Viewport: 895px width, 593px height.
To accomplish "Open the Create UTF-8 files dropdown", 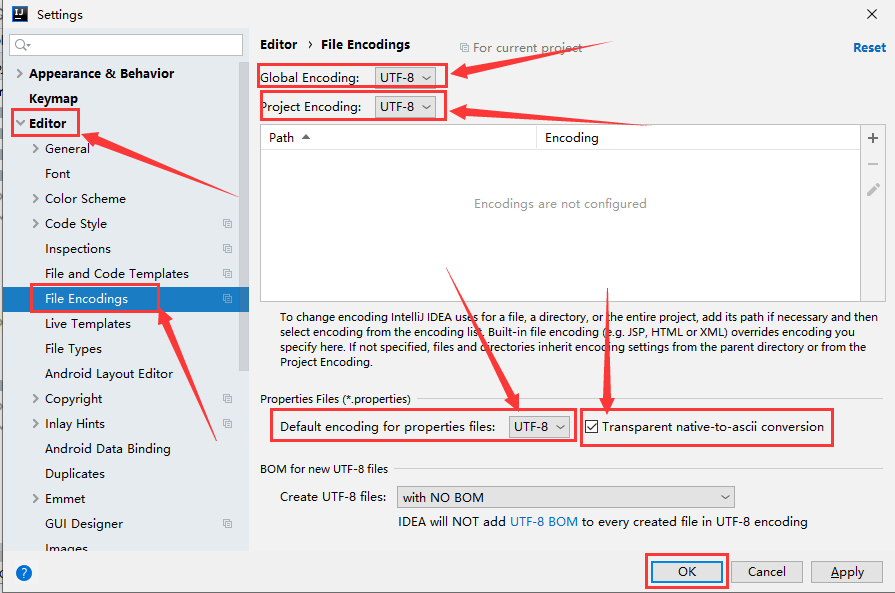I will [566, 497].
